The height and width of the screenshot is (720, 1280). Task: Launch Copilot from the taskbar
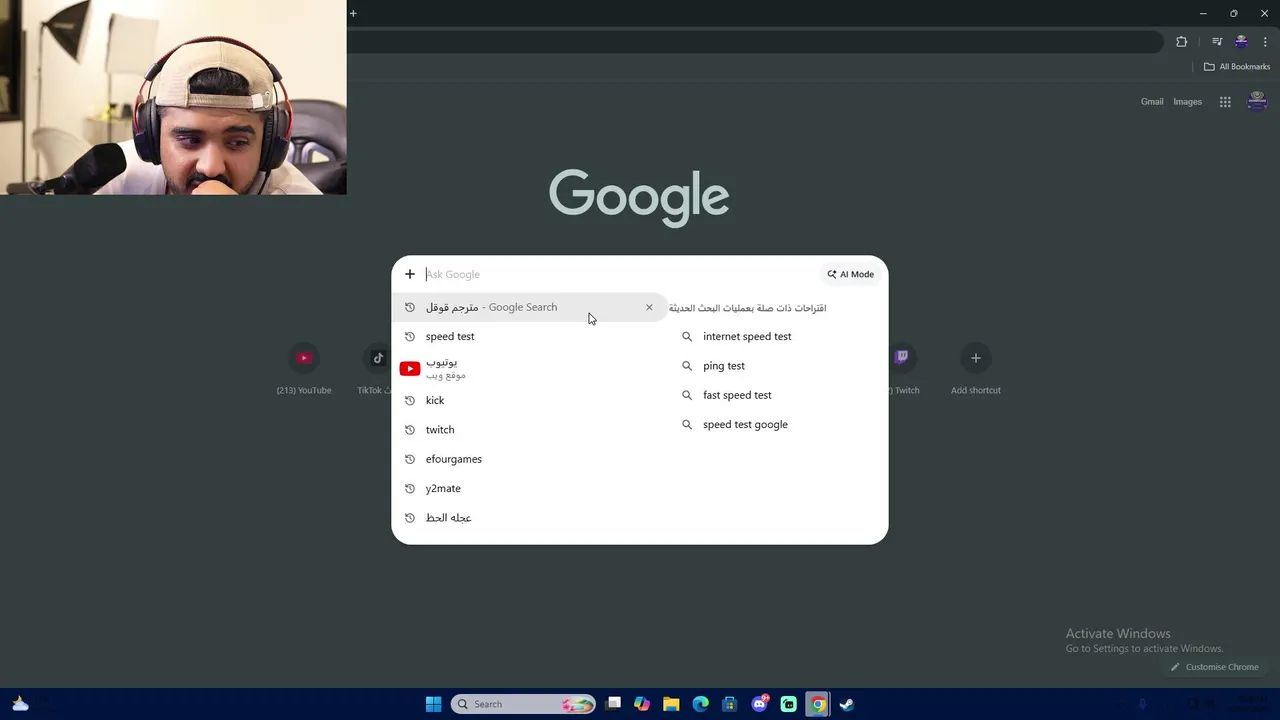pos(642,704)
